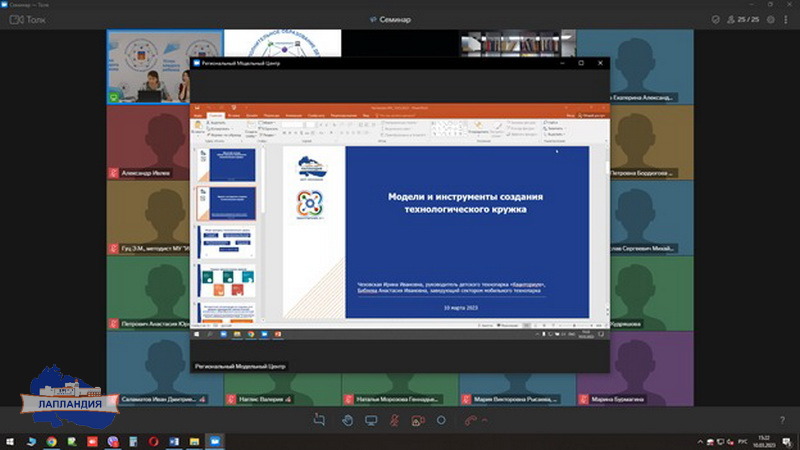Click the presenter's webcam video tile
Viewport: 800px width, 450px height.
coord(150,67)
